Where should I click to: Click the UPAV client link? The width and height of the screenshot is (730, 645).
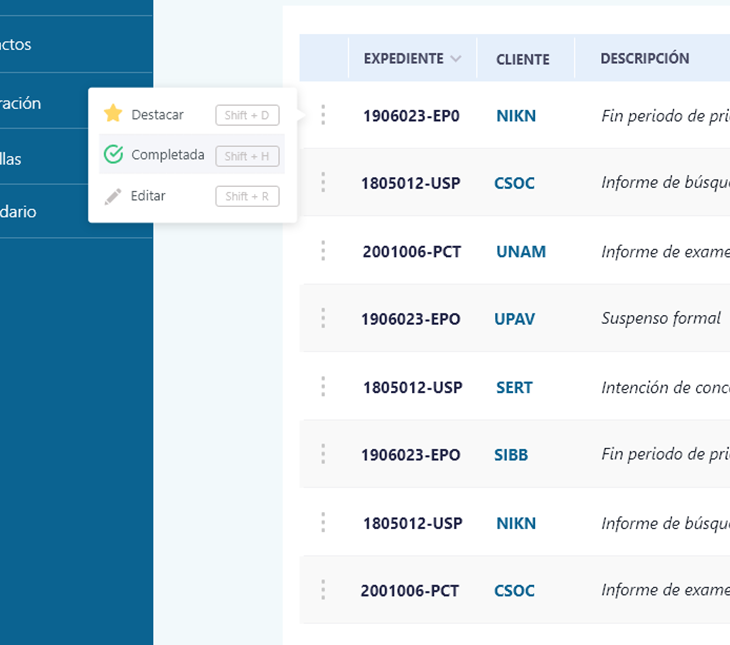coord(515,319)
